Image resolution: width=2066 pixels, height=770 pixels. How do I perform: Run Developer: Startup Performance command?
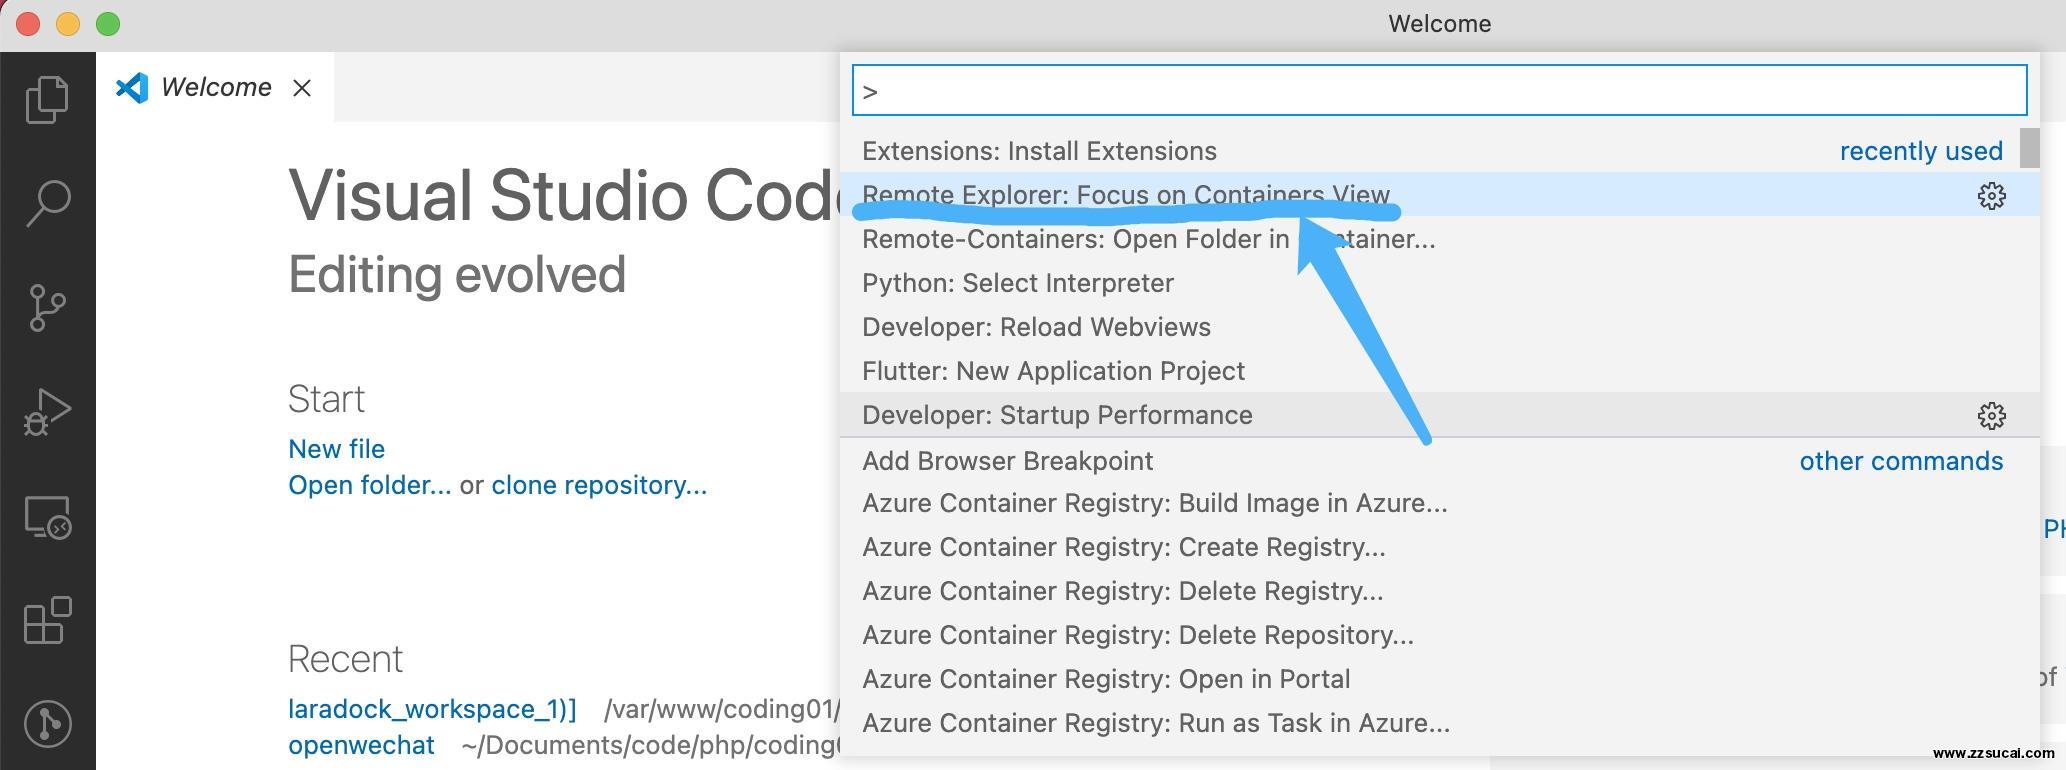[x=1439, y=415]
